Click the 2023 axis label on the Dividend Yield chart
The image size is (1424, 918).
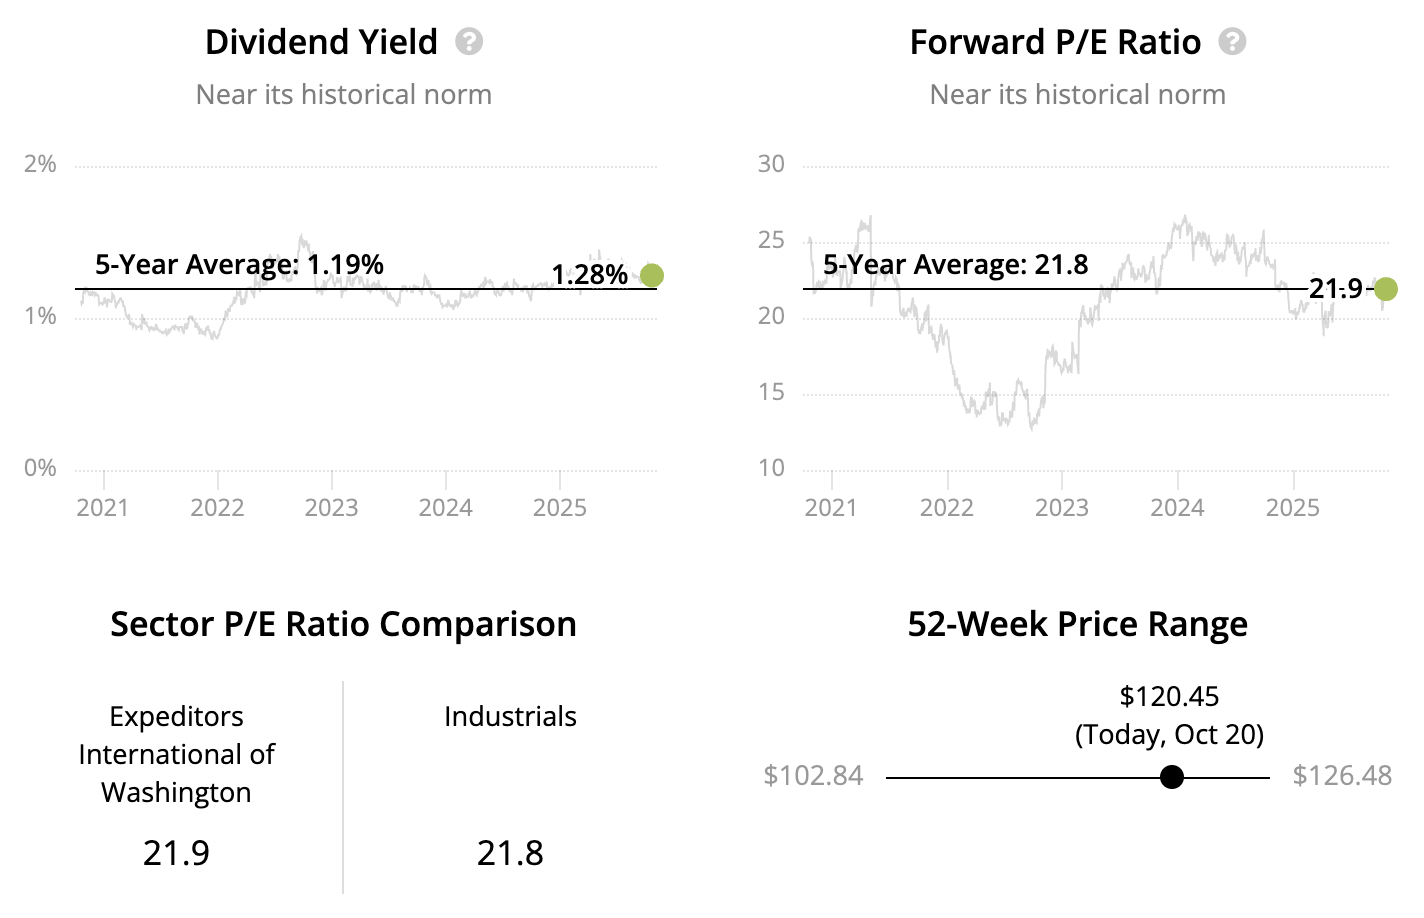331,508
